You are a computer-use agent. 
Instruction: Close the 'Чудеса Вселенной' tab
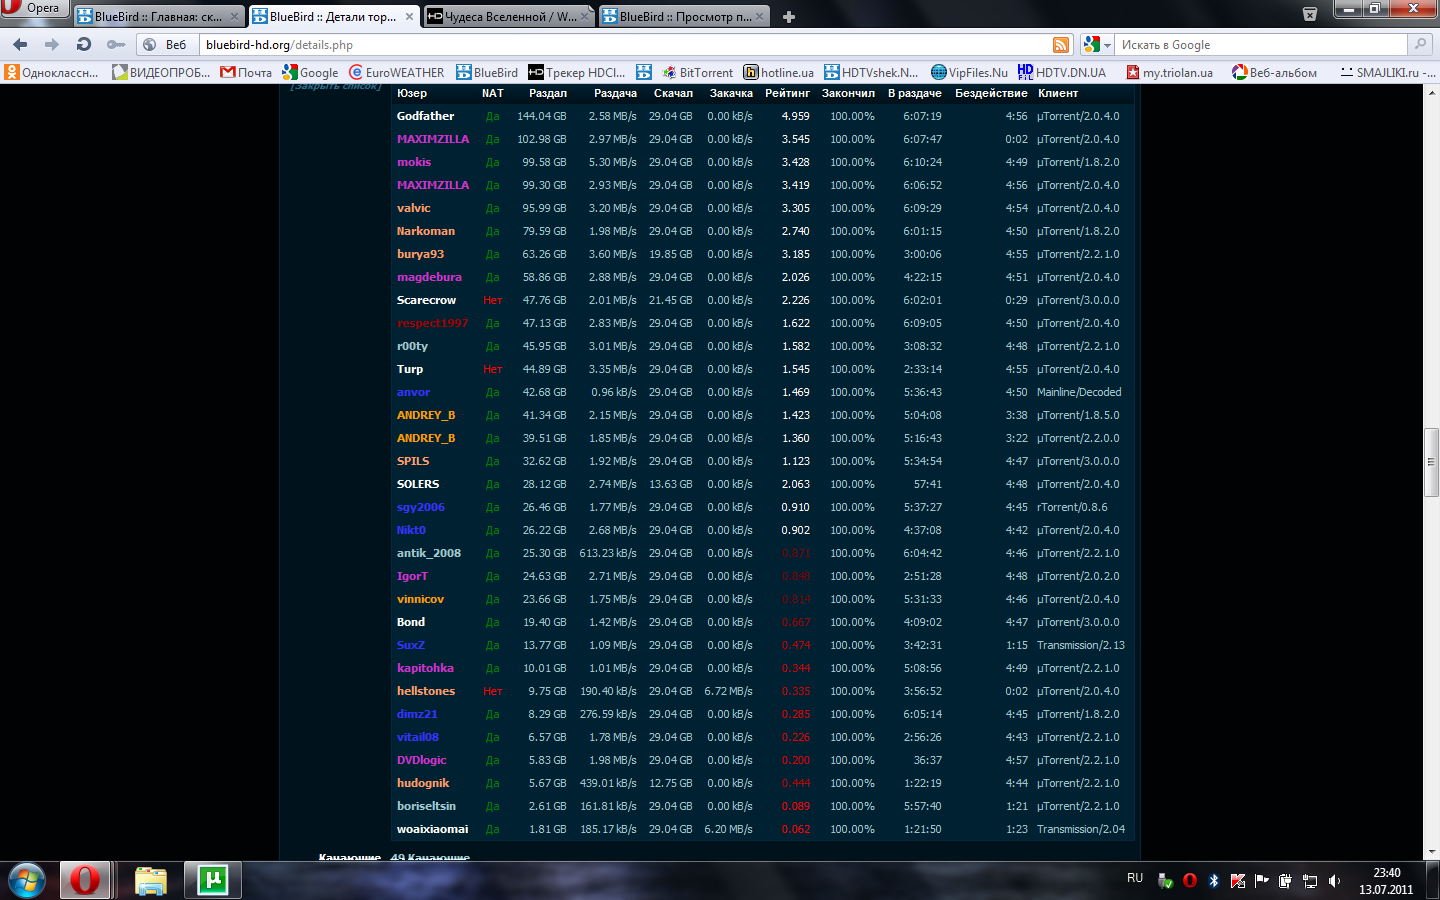(x=584, y=17)
